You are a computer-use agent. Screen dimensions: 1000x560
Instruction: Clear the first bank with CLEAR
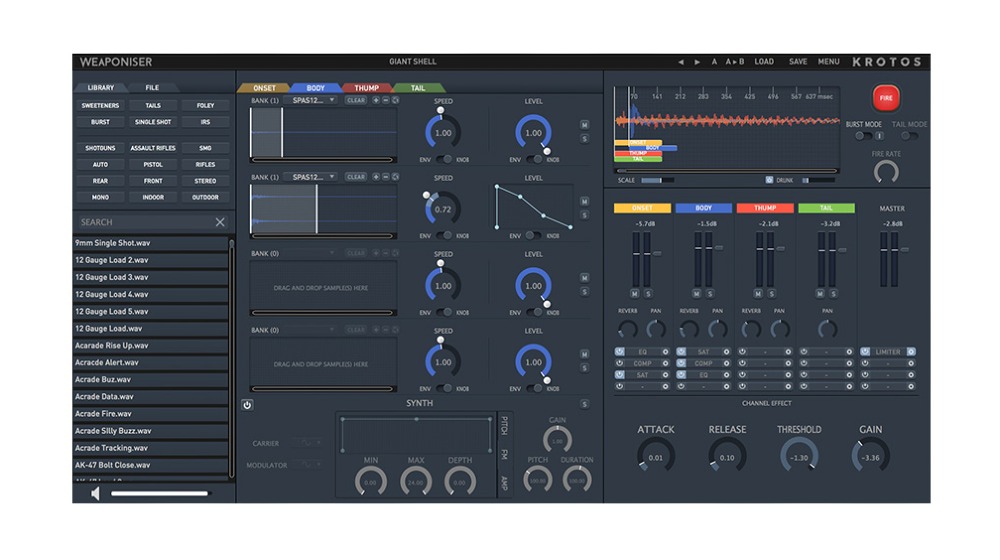(x=356, y=100)
